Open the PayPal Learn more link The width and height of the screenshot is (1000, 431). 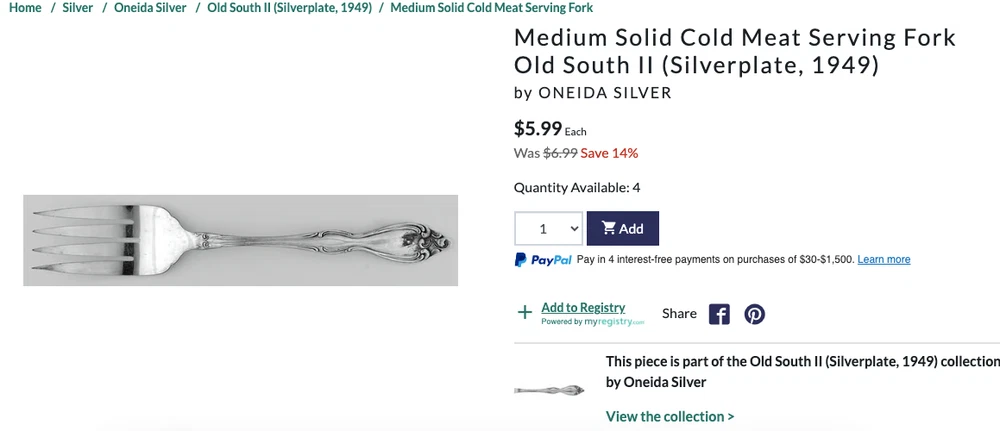pos(884,260)
